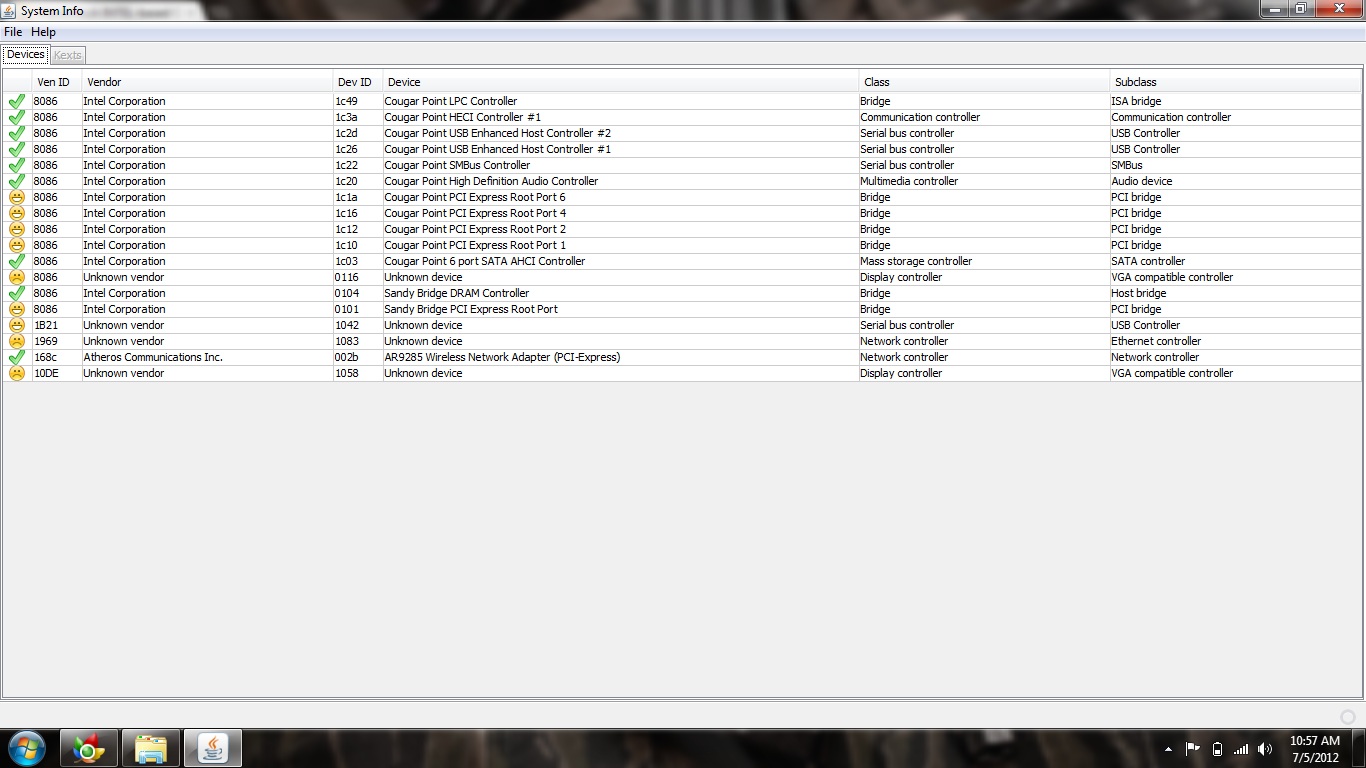Click the checkmark next to Sandy Bridge DRAM Controller
The image size is (1366, 768).
(x=16, y=293)
